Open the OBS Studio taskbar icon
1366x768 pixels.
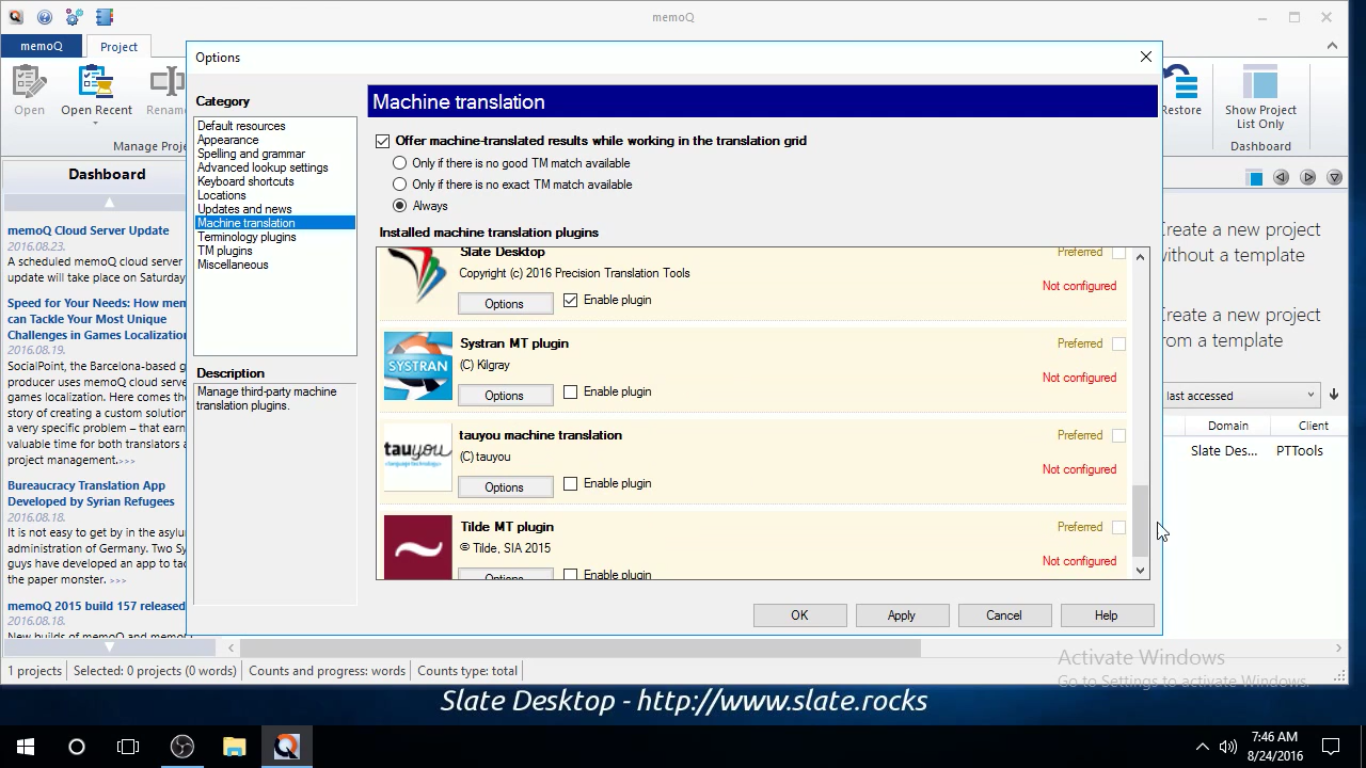click(182, 747)
